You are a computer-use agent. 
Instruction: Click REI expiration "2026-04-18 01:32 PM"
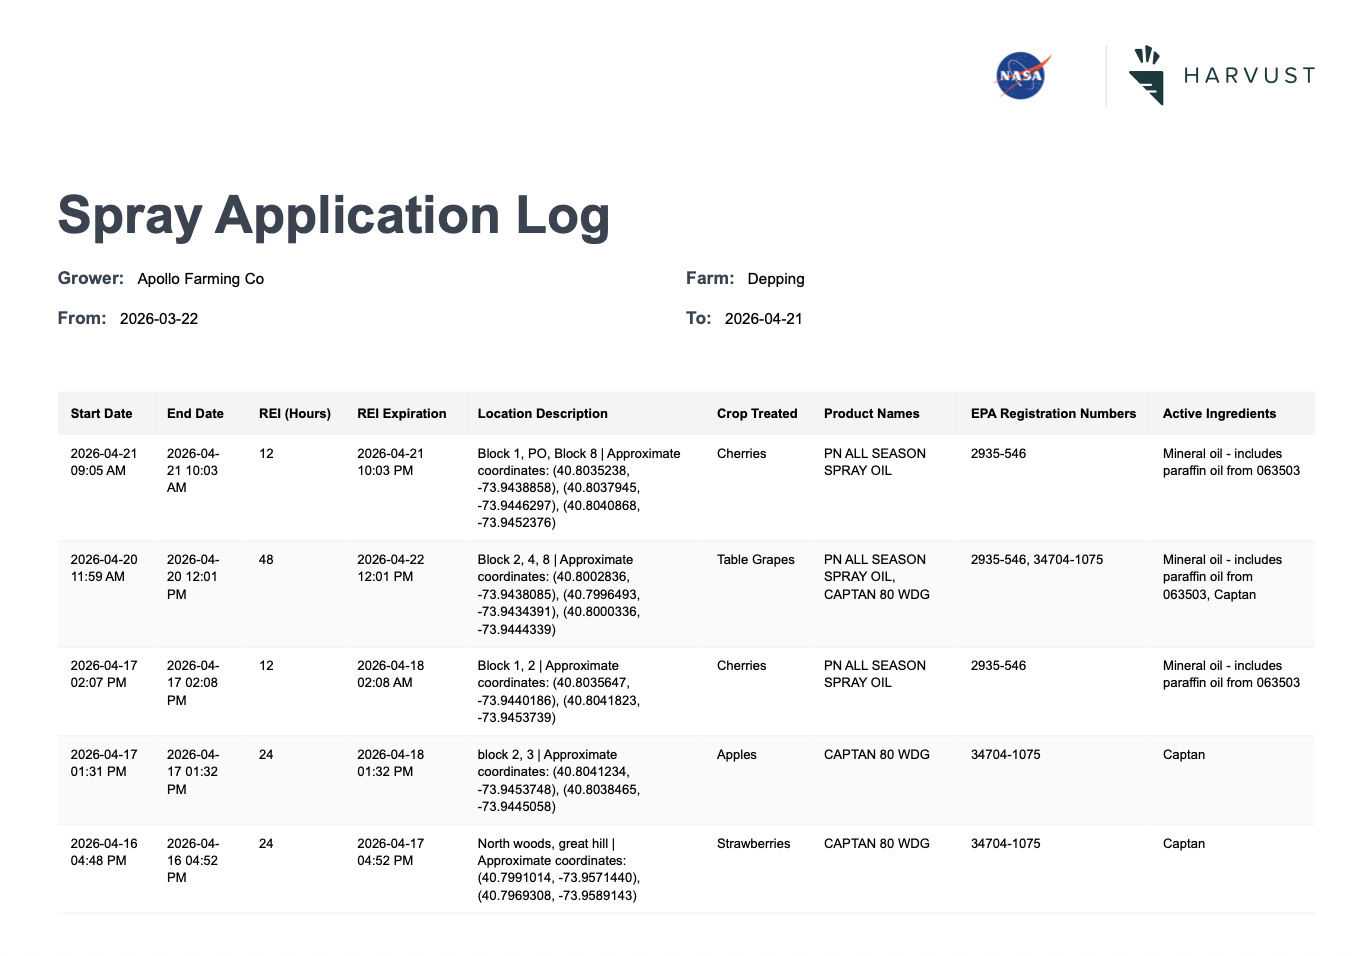[391, 763]
